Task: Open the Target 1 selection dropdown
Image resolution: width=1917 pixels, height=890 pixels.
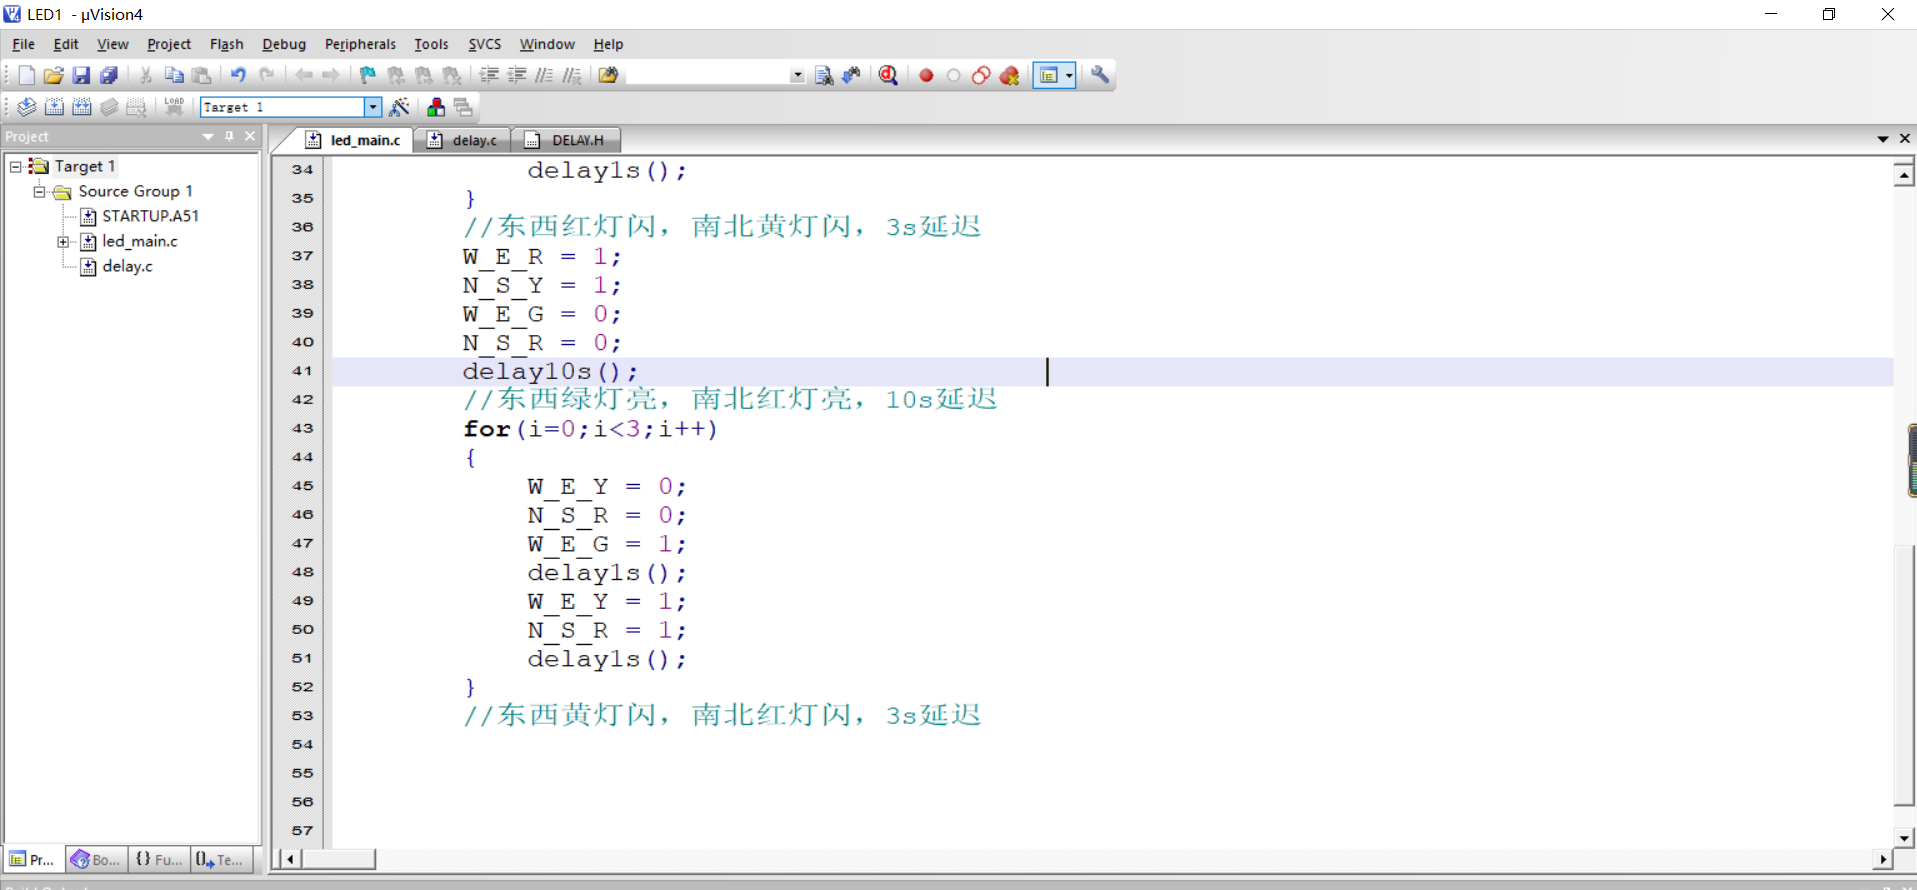Action: [373, 107]
